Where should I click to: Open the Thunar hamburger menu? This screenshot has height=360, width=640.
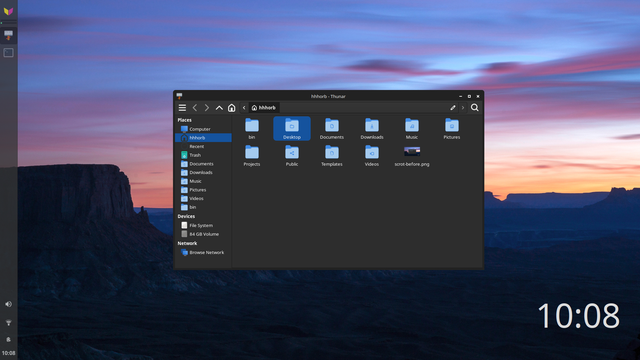point(182,108)
